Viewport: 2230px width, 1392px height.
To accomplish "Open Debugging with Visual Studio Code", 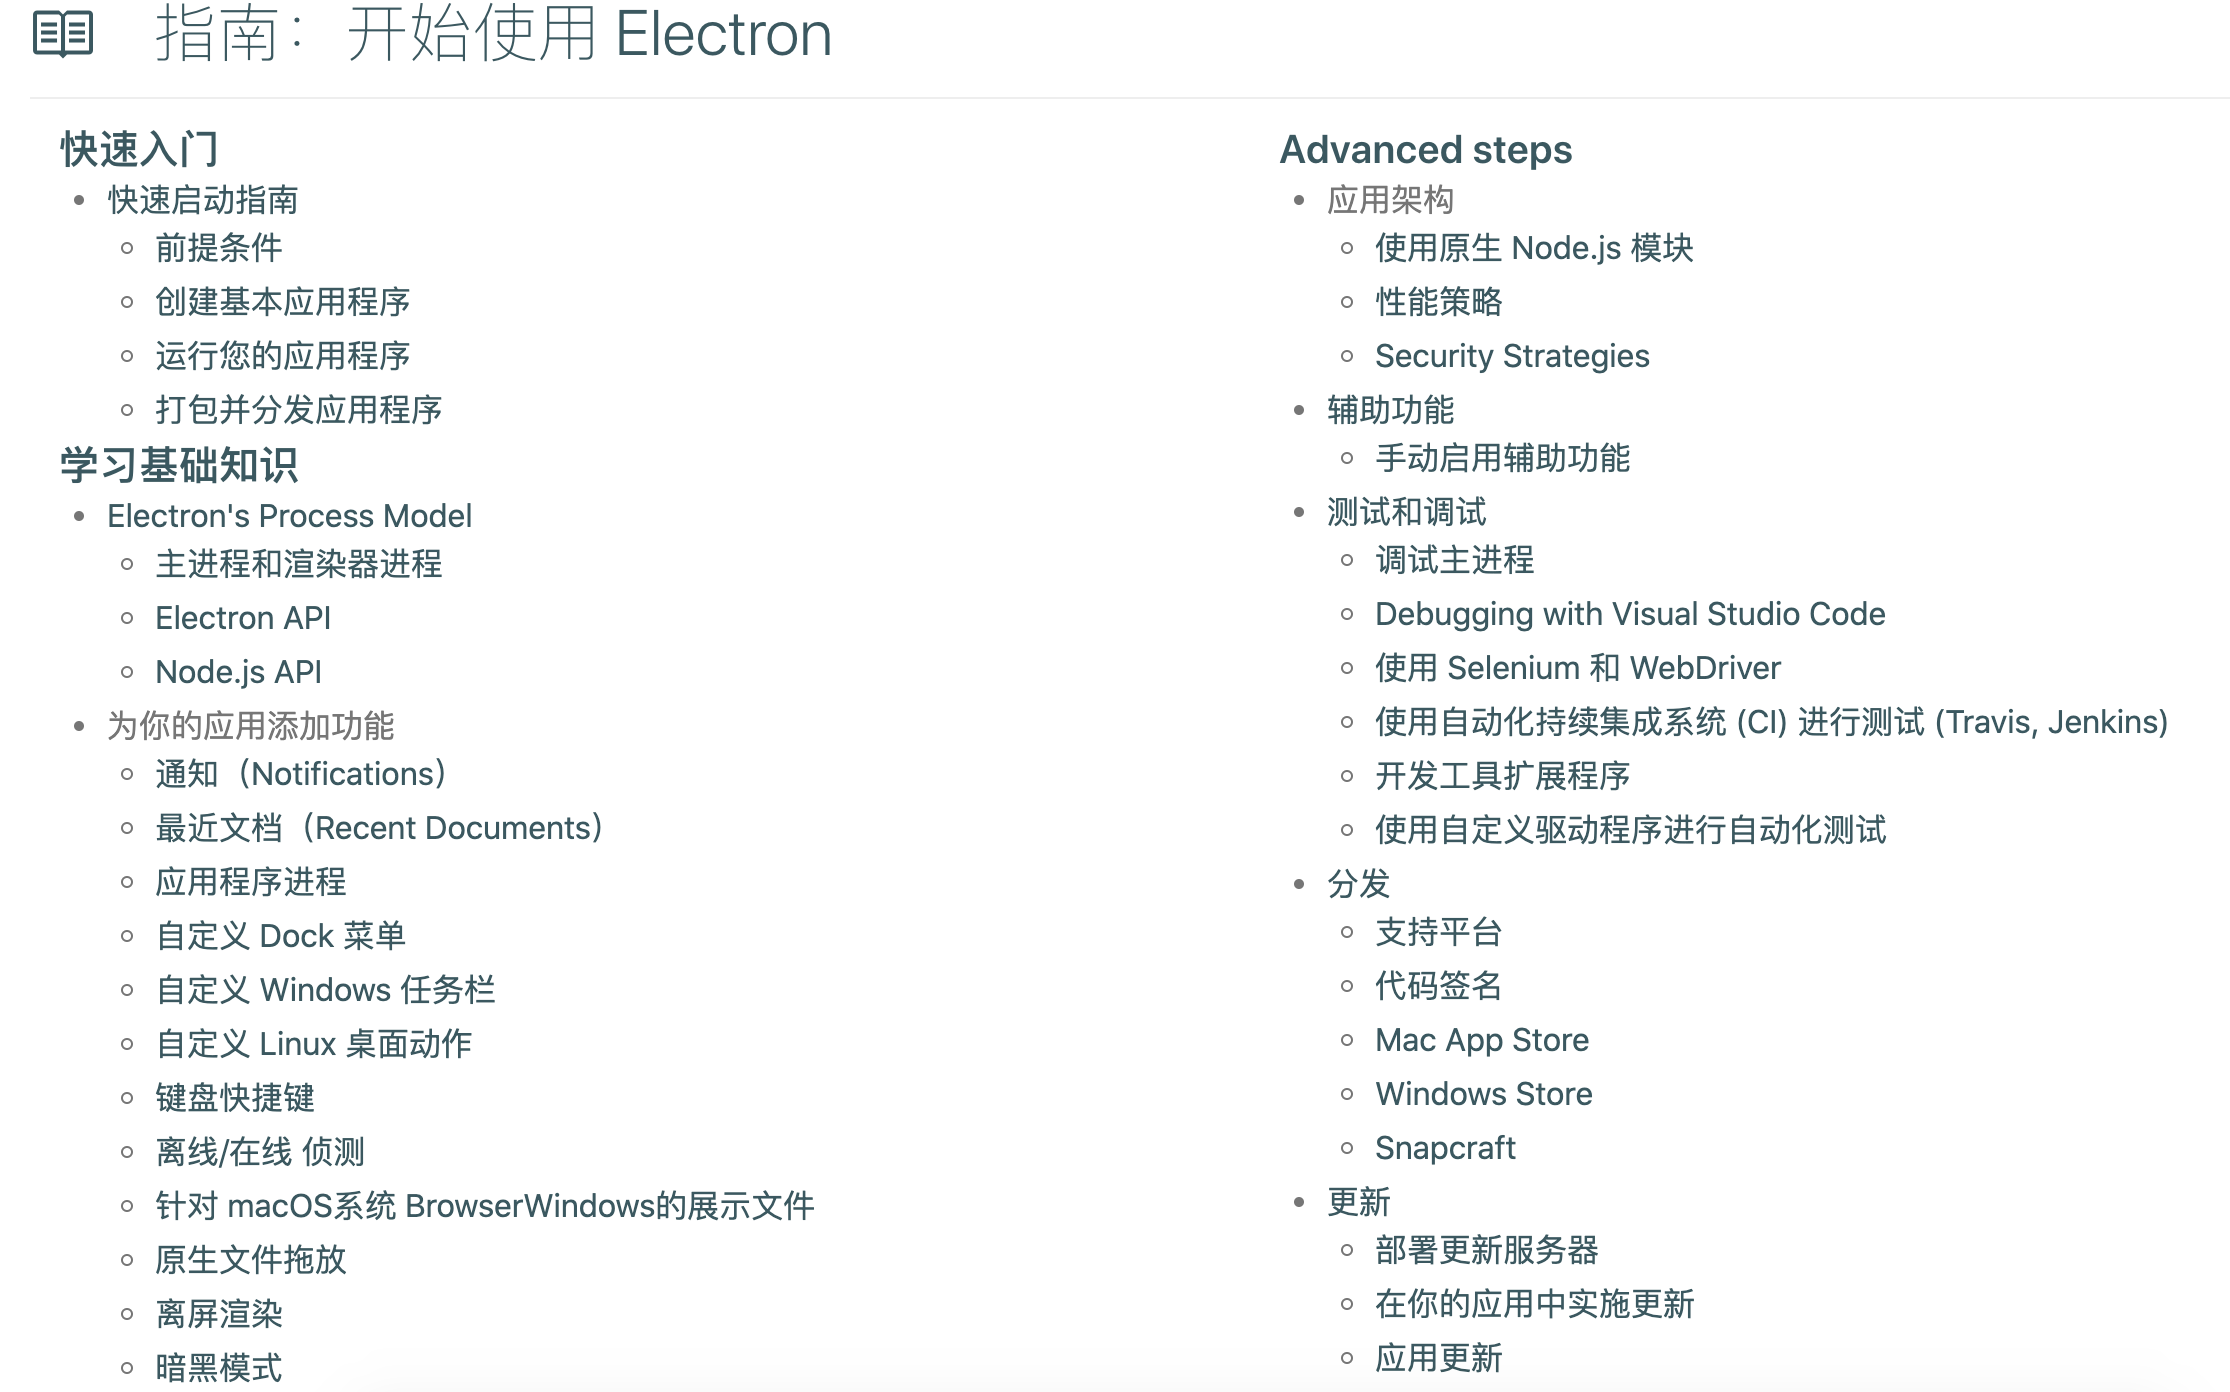I will [1630, 614].
